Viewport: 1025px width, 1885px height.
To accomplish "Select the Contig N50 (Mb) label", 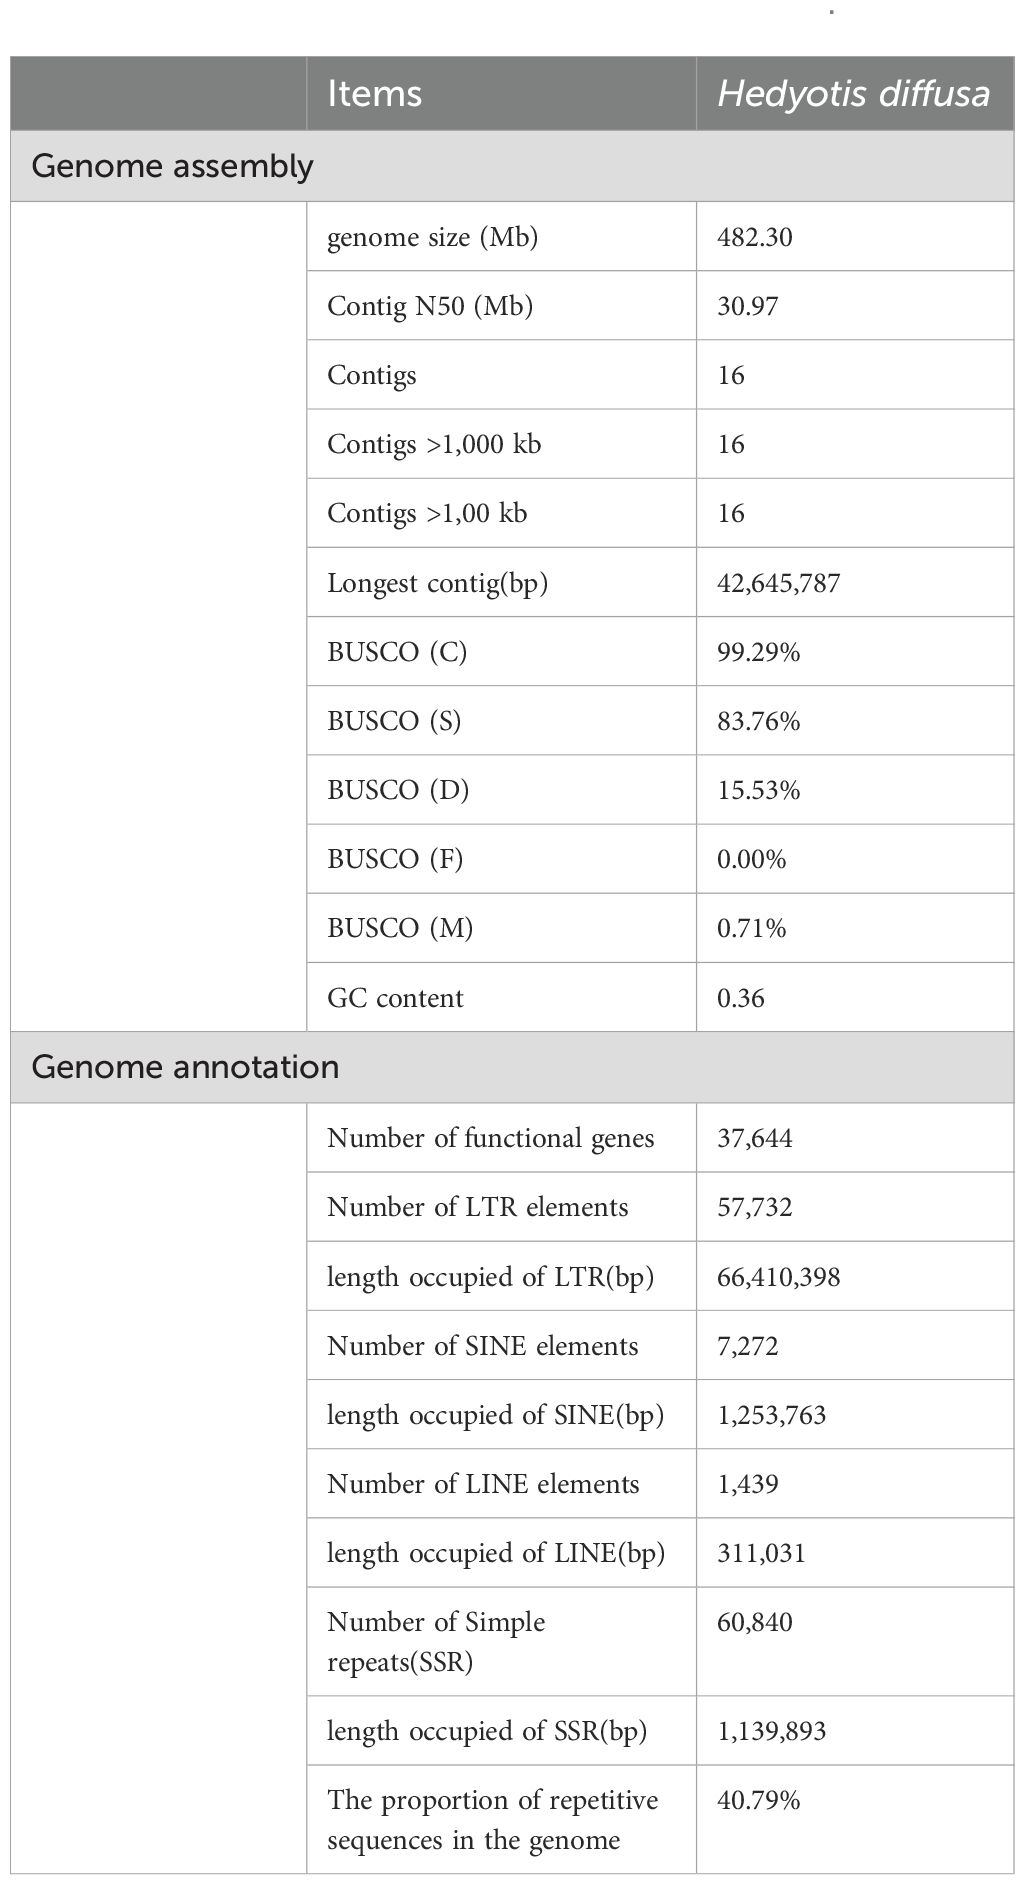I will (430, 306).
